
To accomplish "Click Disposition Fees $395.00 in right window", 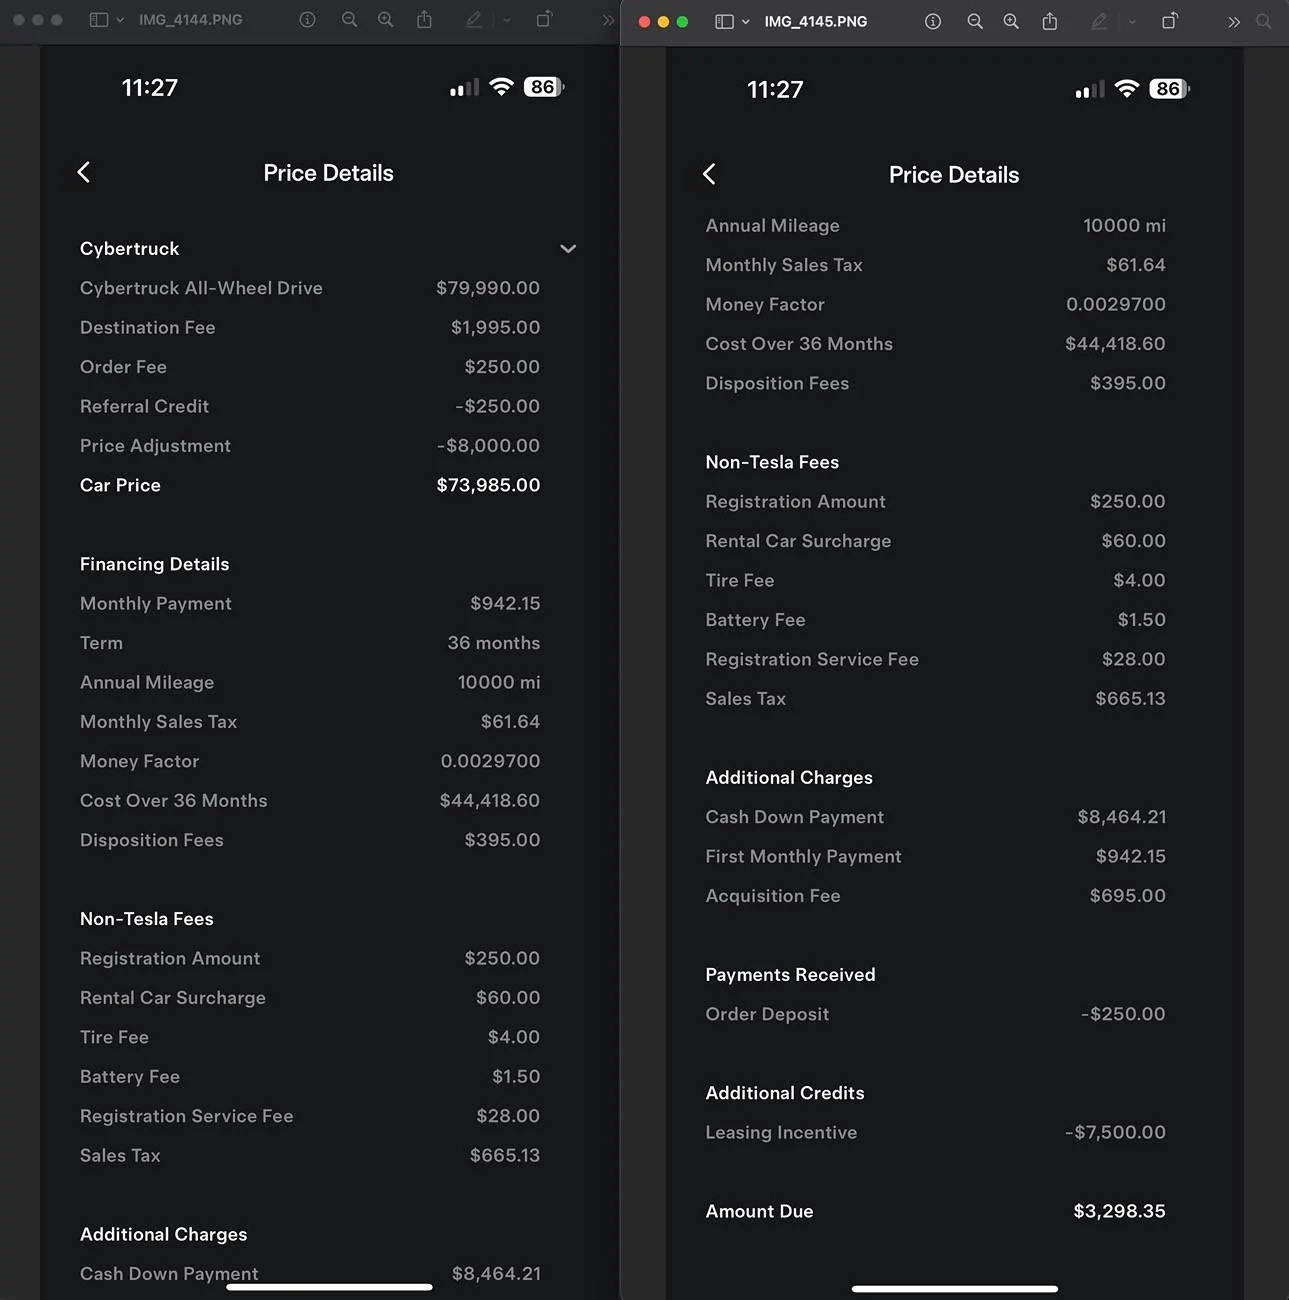I will coord(935,383).
